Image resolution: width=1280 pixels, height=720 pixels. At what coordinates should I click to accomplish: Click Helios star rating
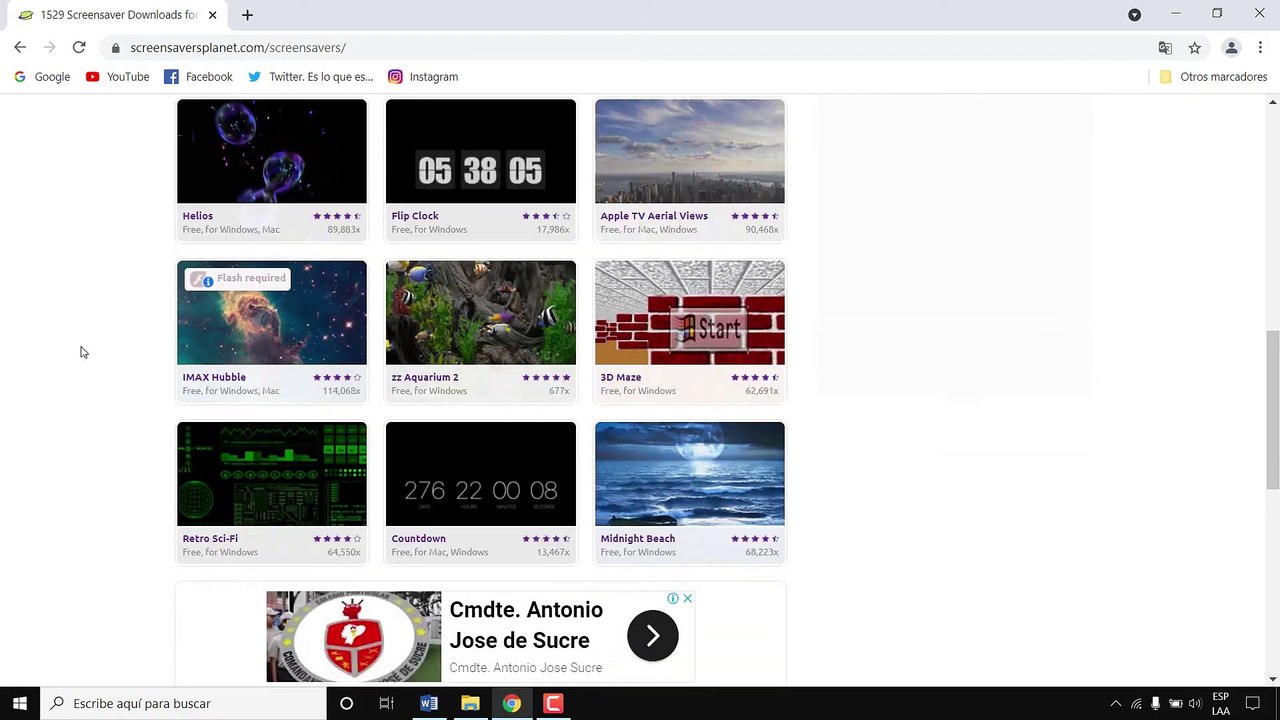click(337, 216)
